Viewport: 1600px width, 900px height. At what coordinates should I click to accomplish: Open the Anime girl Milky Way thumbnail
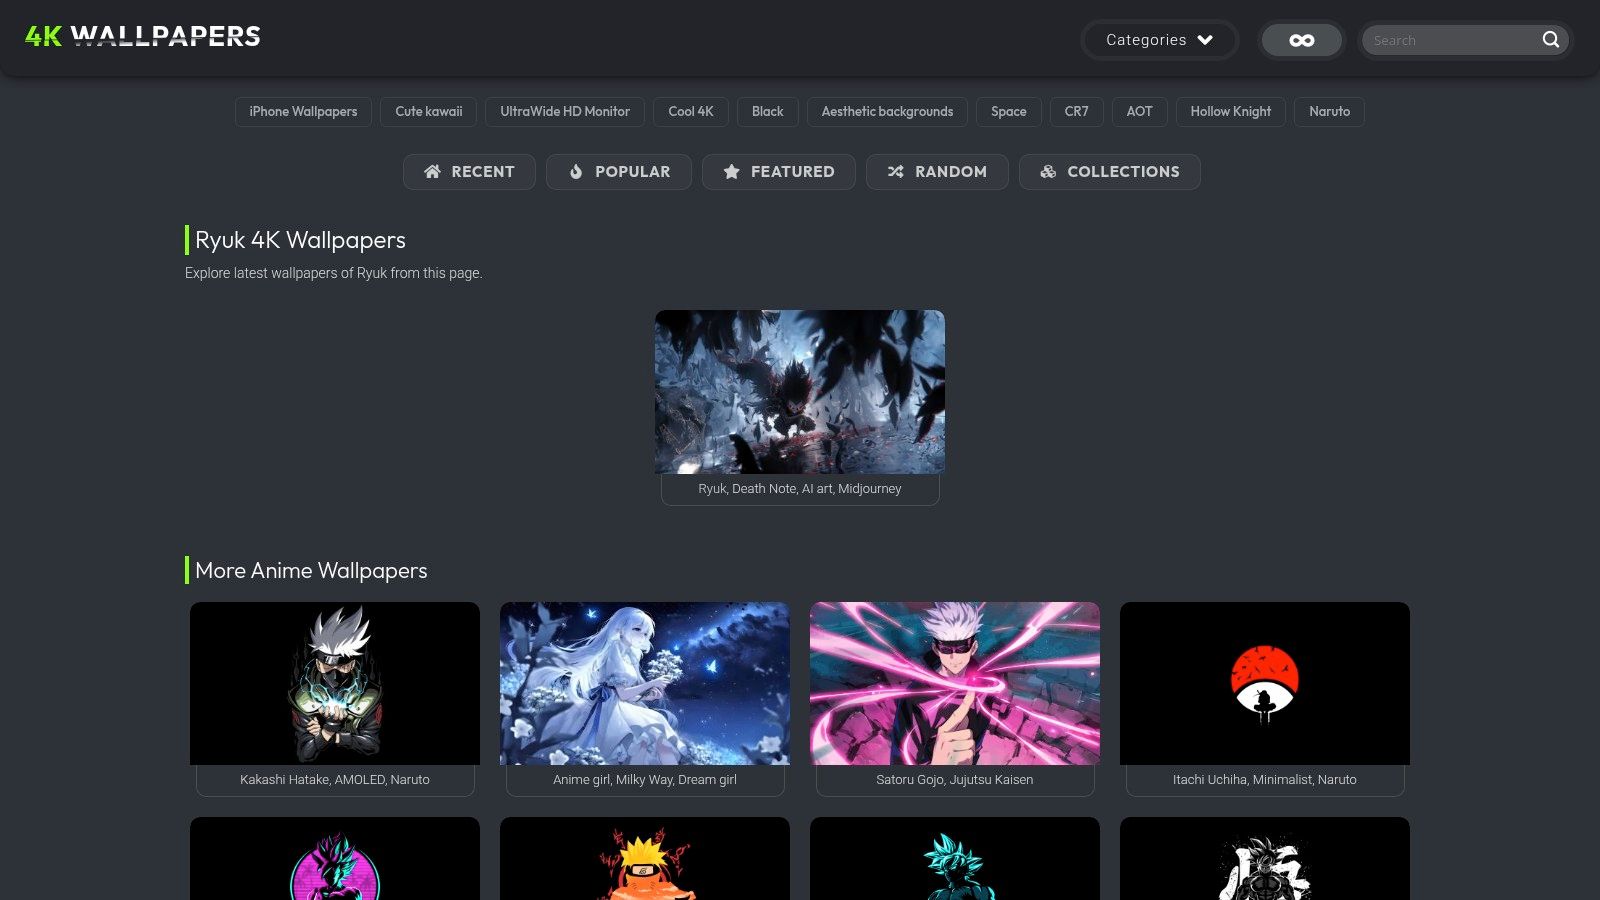coord(645,683)
